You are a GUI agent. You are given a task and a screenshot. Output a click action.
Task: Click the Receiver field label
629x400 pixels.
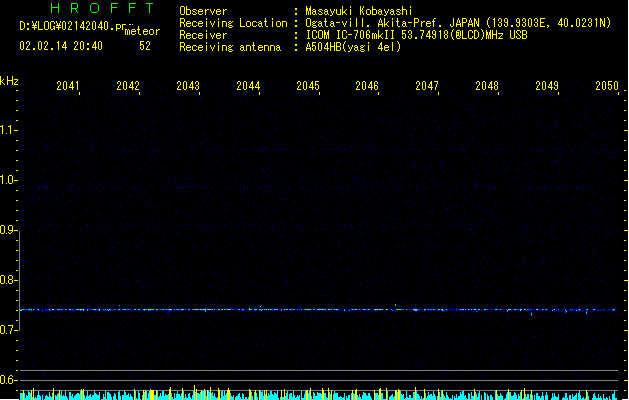tap(203, 35)
